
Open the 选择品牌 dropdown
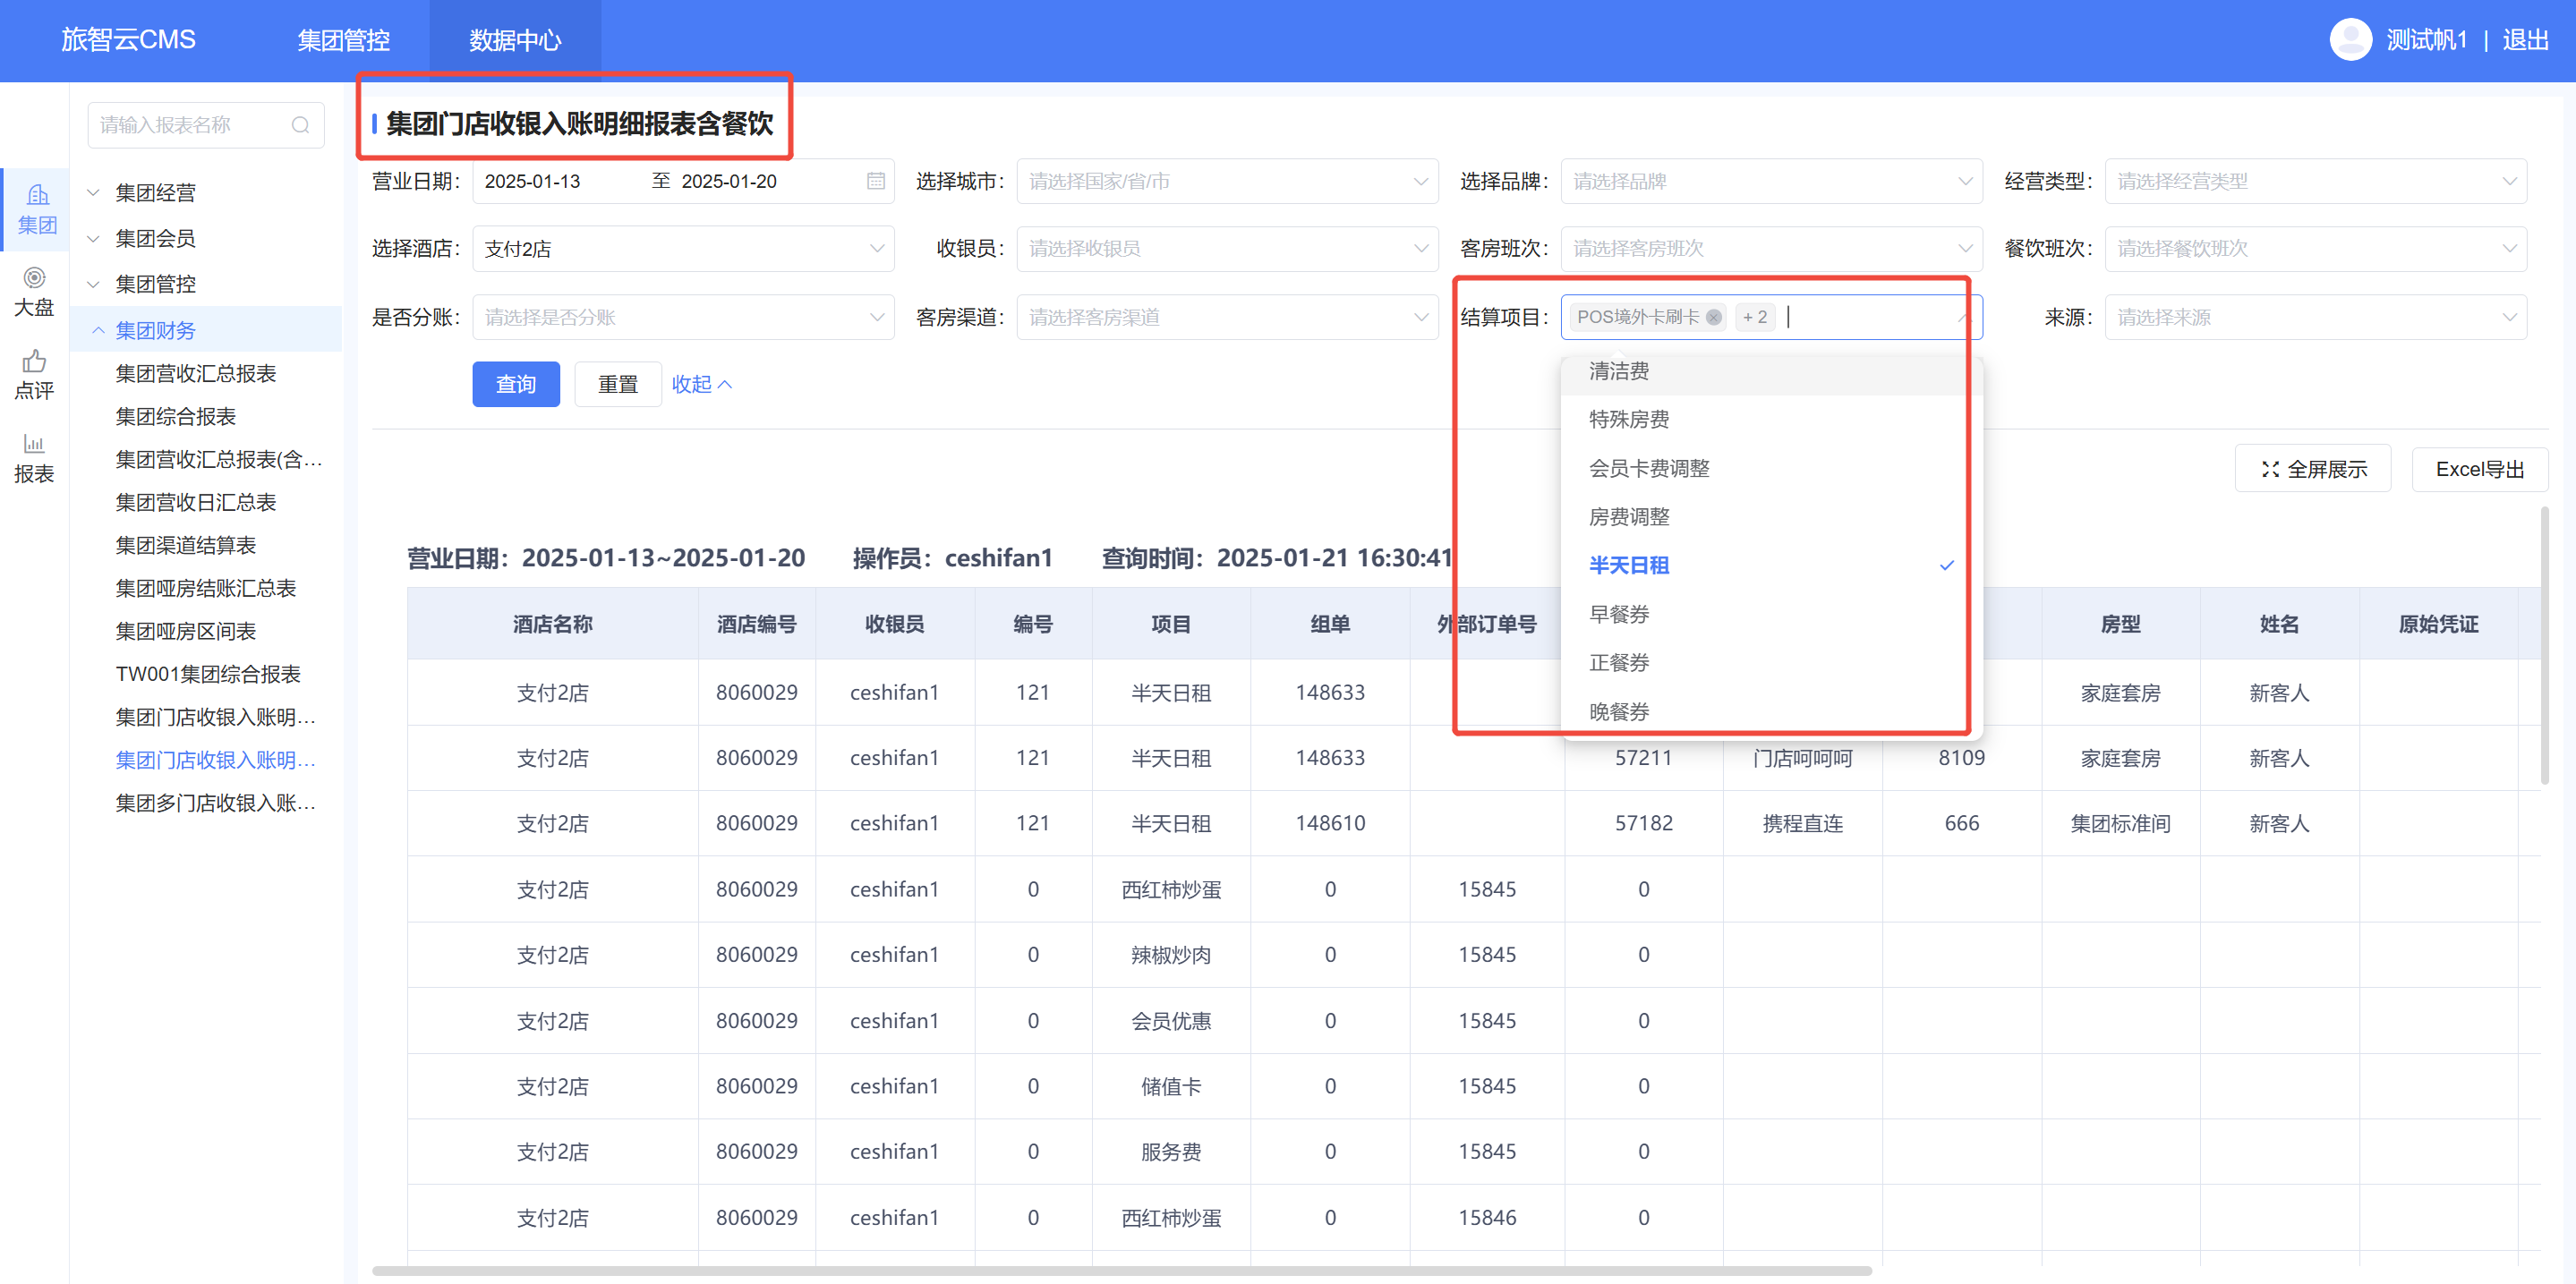(x=1771, y=181)
